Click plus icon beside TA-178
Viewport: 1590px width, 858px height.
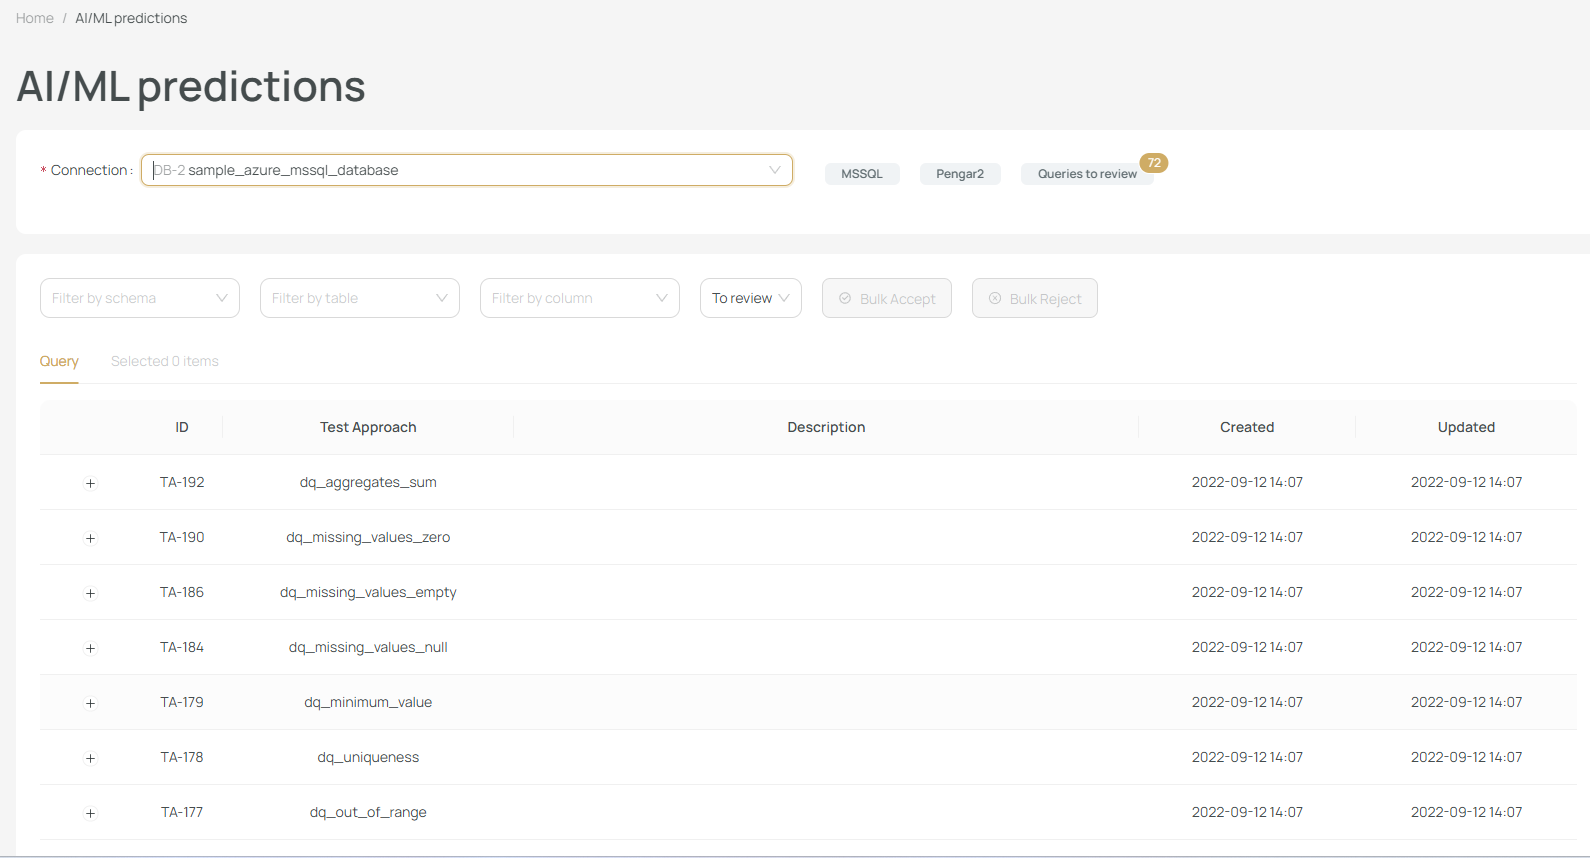[90, 758]
